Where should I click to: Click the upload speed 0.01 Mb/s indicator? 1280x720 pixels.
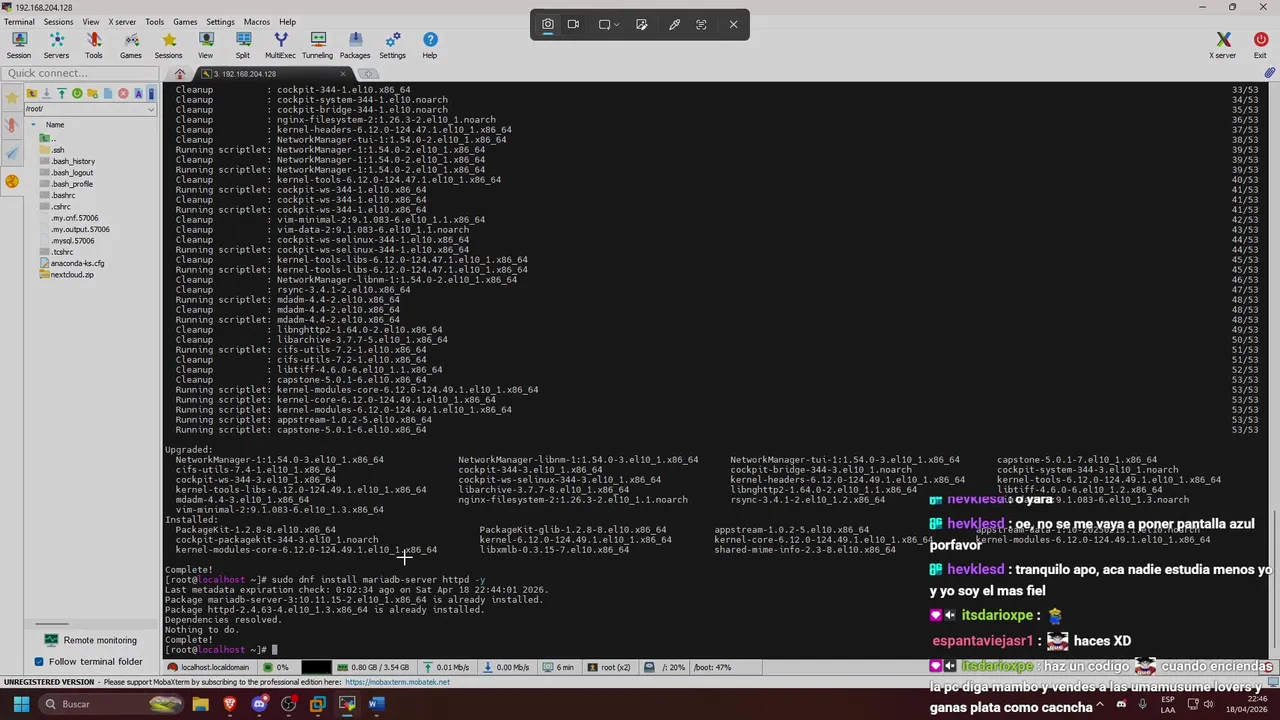click(447, 667)
